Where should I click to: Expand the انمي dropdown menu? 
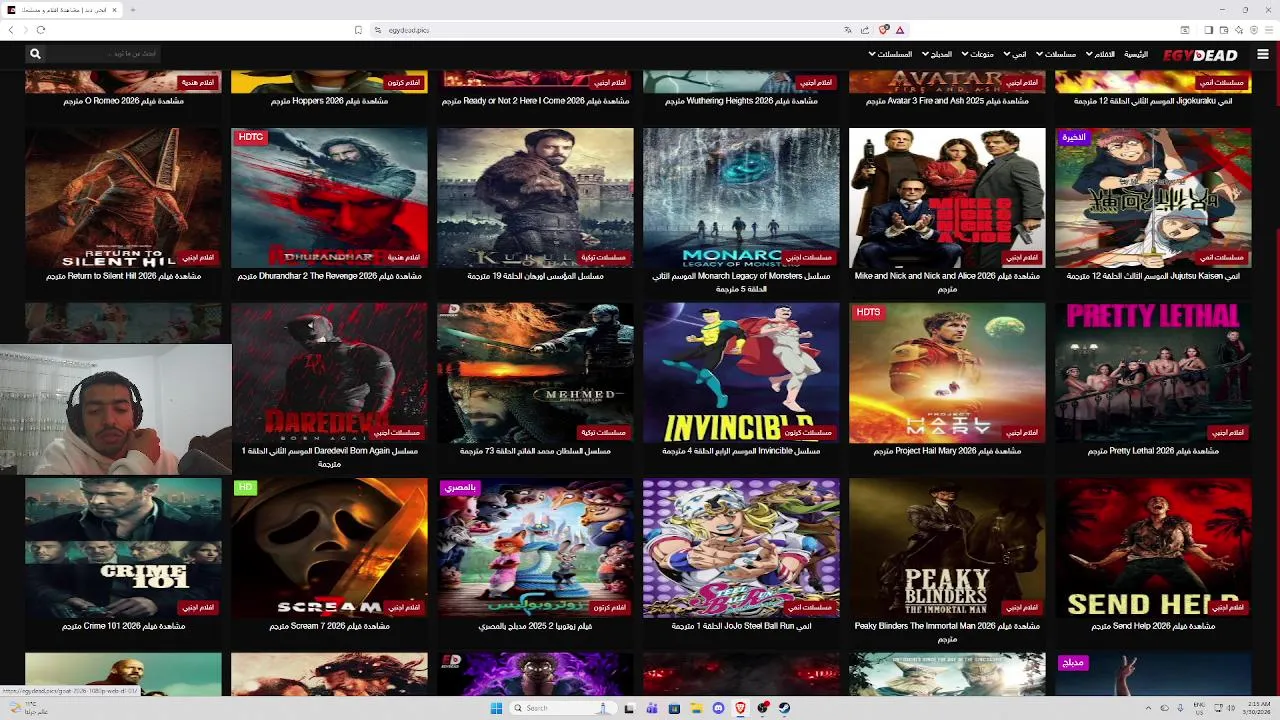1015,54
